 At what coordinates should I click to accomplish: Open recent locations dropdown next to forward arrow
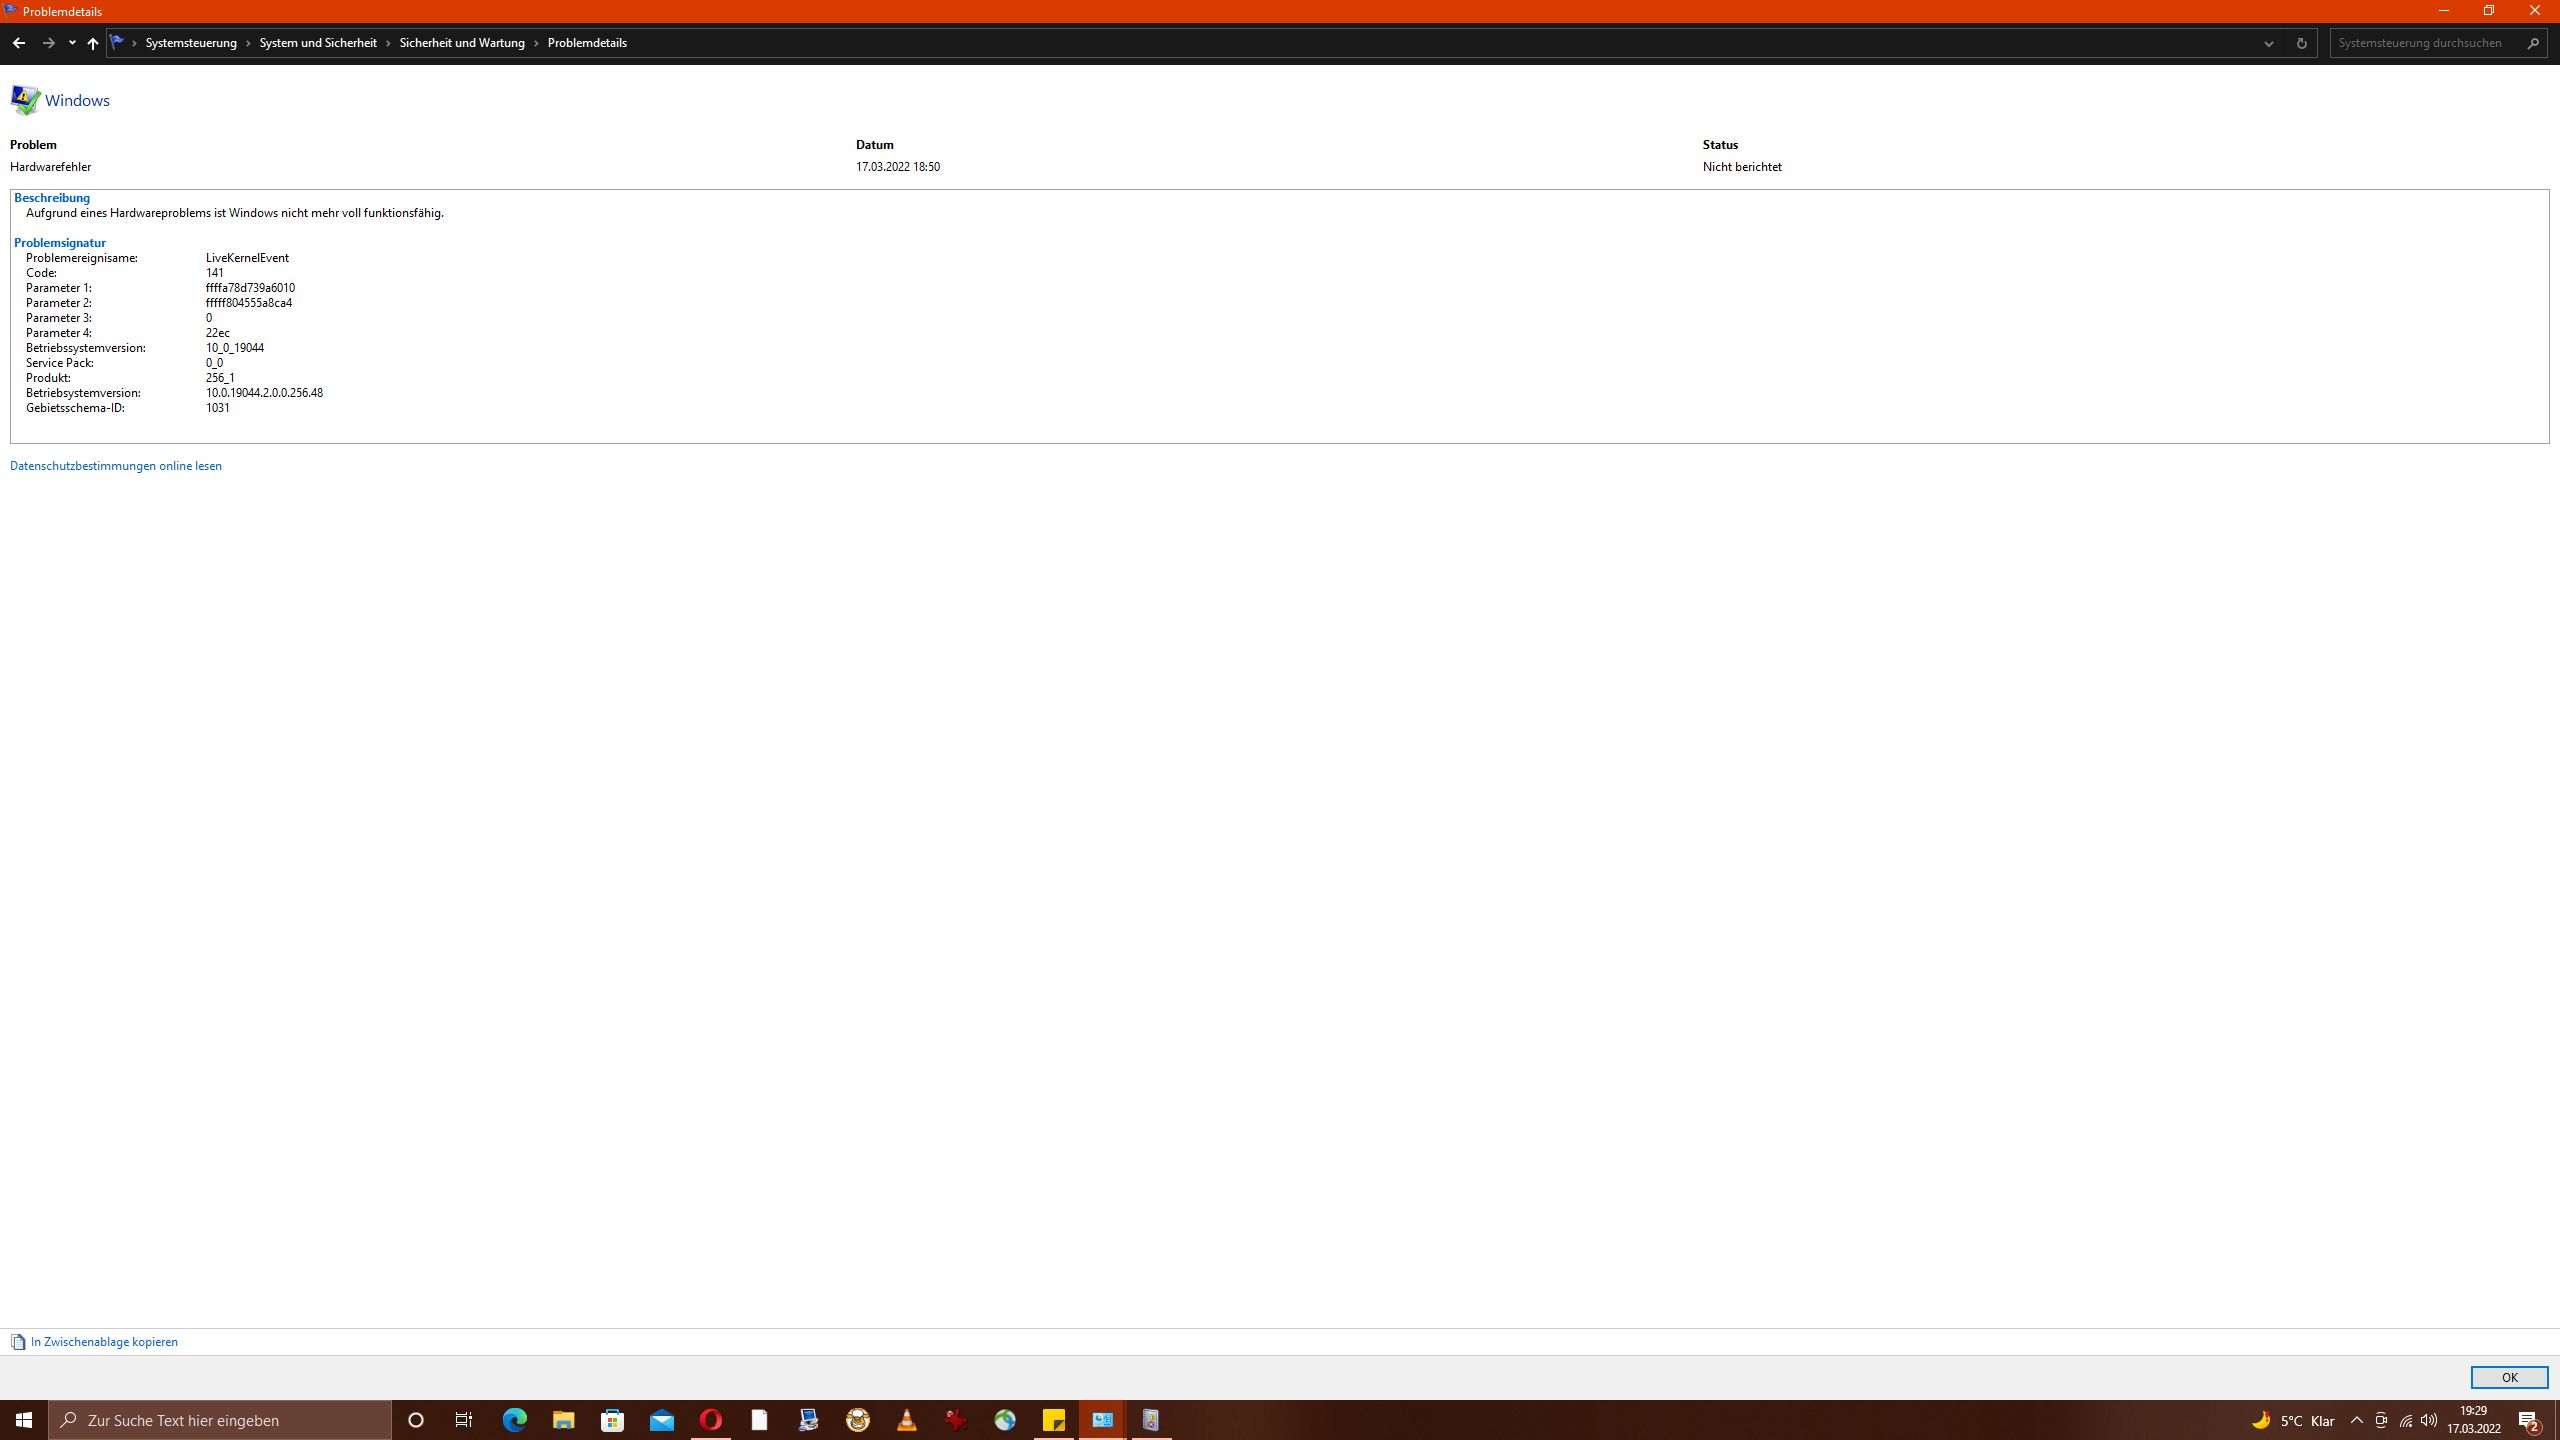(72, 43)
